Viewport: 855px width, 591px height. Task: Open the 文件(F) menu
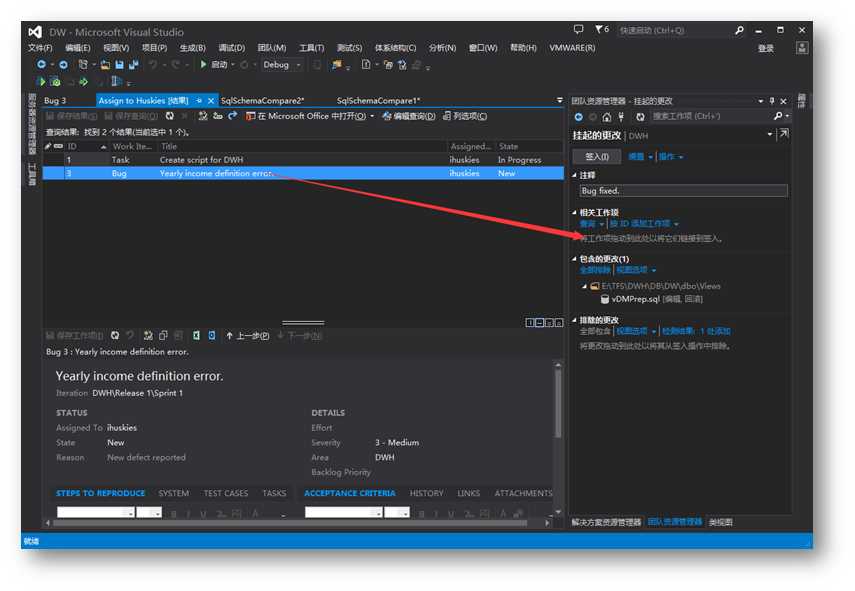coord(40,48)
